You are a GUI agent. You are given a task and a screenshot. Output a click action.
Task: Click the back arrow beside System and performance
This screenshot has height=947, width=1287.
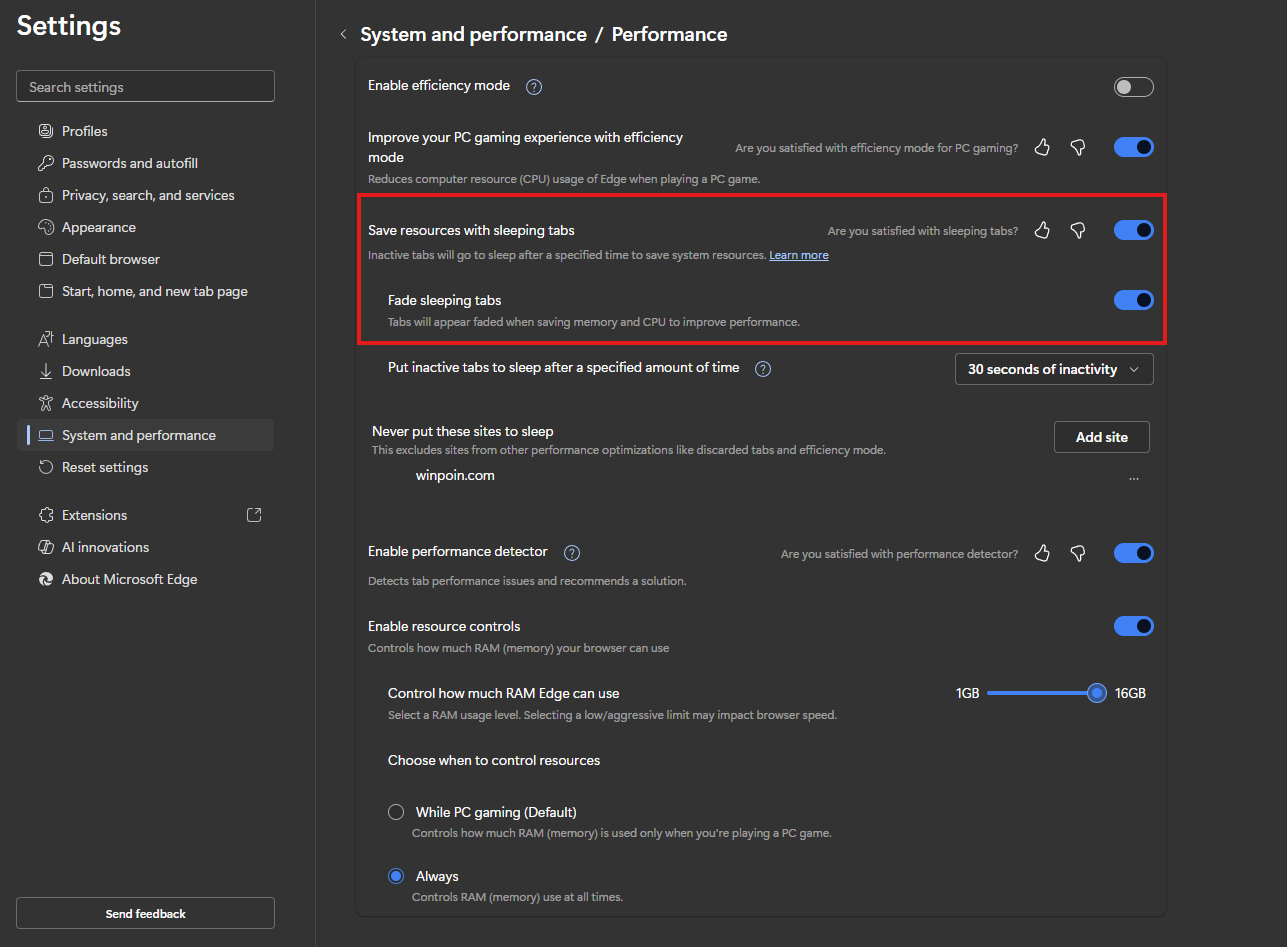[x=343, y=35]
